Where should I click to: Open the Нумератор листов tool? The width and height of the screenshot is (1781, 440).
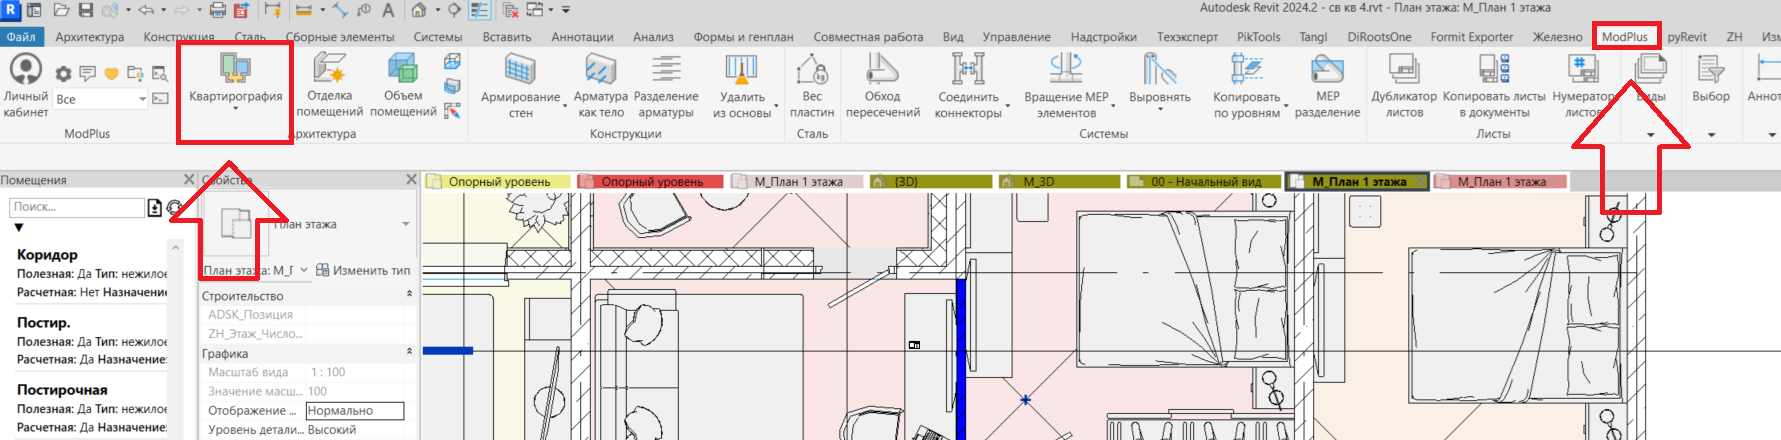pyautogui.click(x=1583, y=85)
